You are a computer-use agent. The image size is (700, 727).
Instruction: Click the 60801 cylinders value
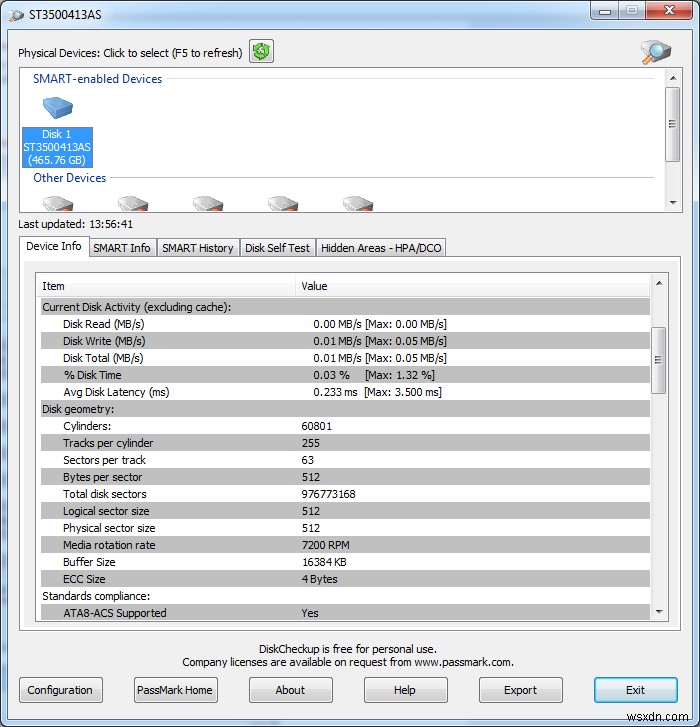[x=317, y=426]
